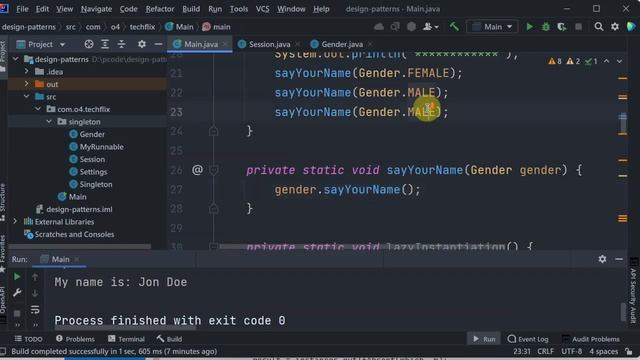
Task: Open Main run configuration dropdown
Action: click(492, 27)
